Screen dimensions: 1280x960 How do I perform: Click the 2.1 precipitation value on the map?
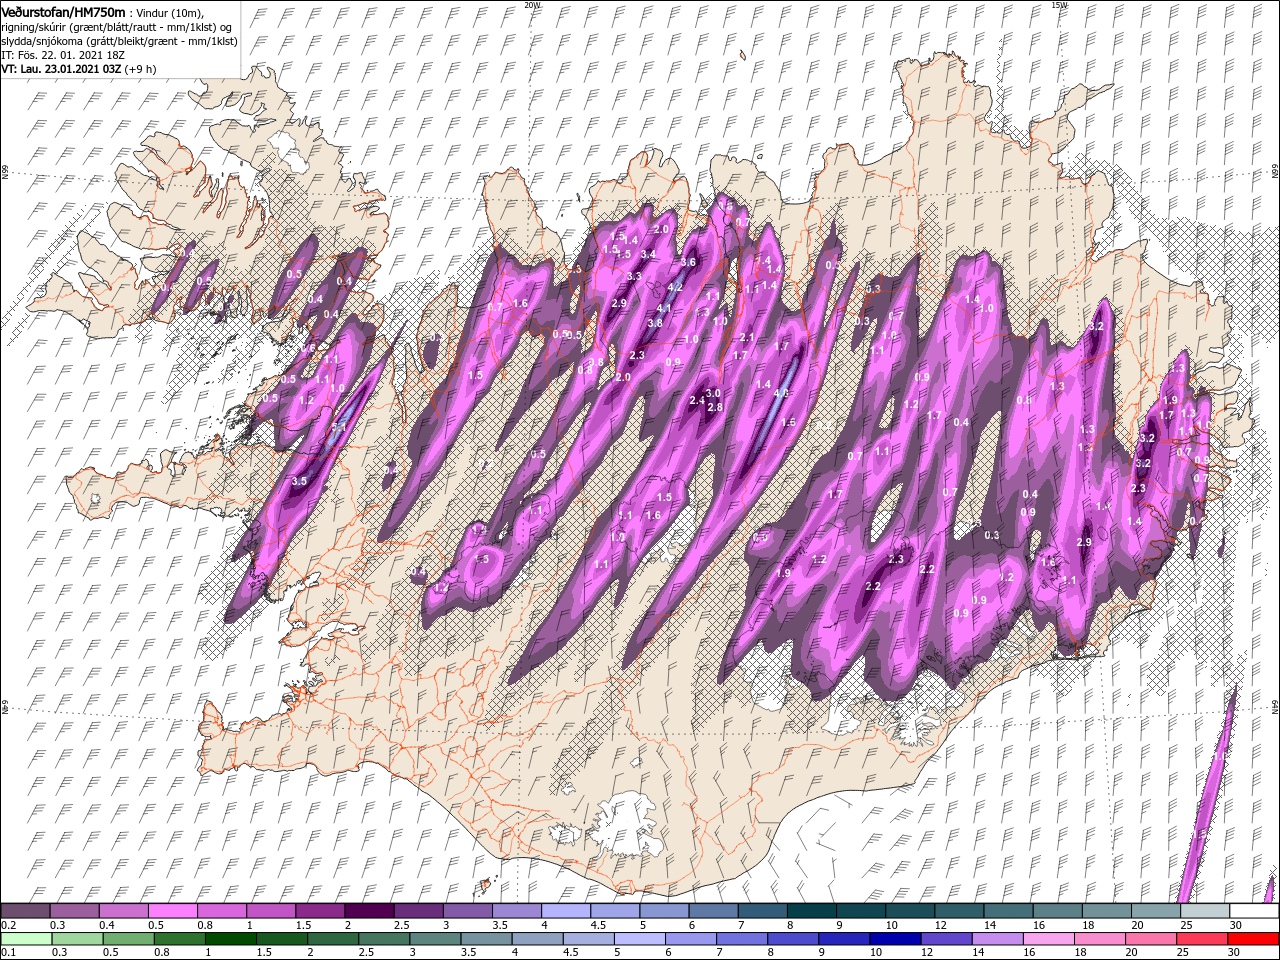(x=747, y=338)
